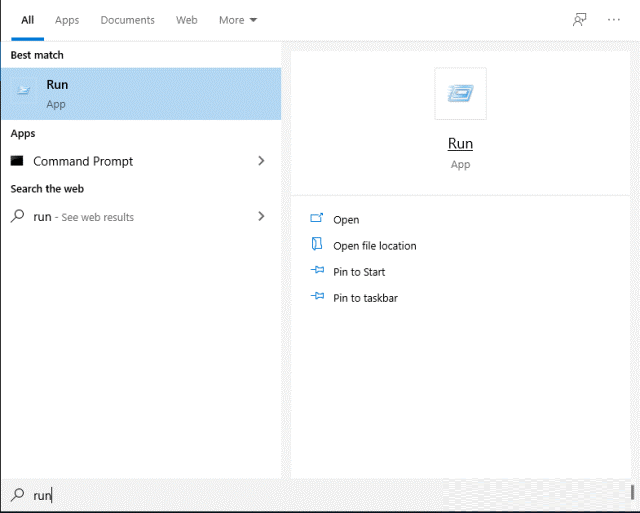
Task: Click the Open file location icon
Action: 317,244
